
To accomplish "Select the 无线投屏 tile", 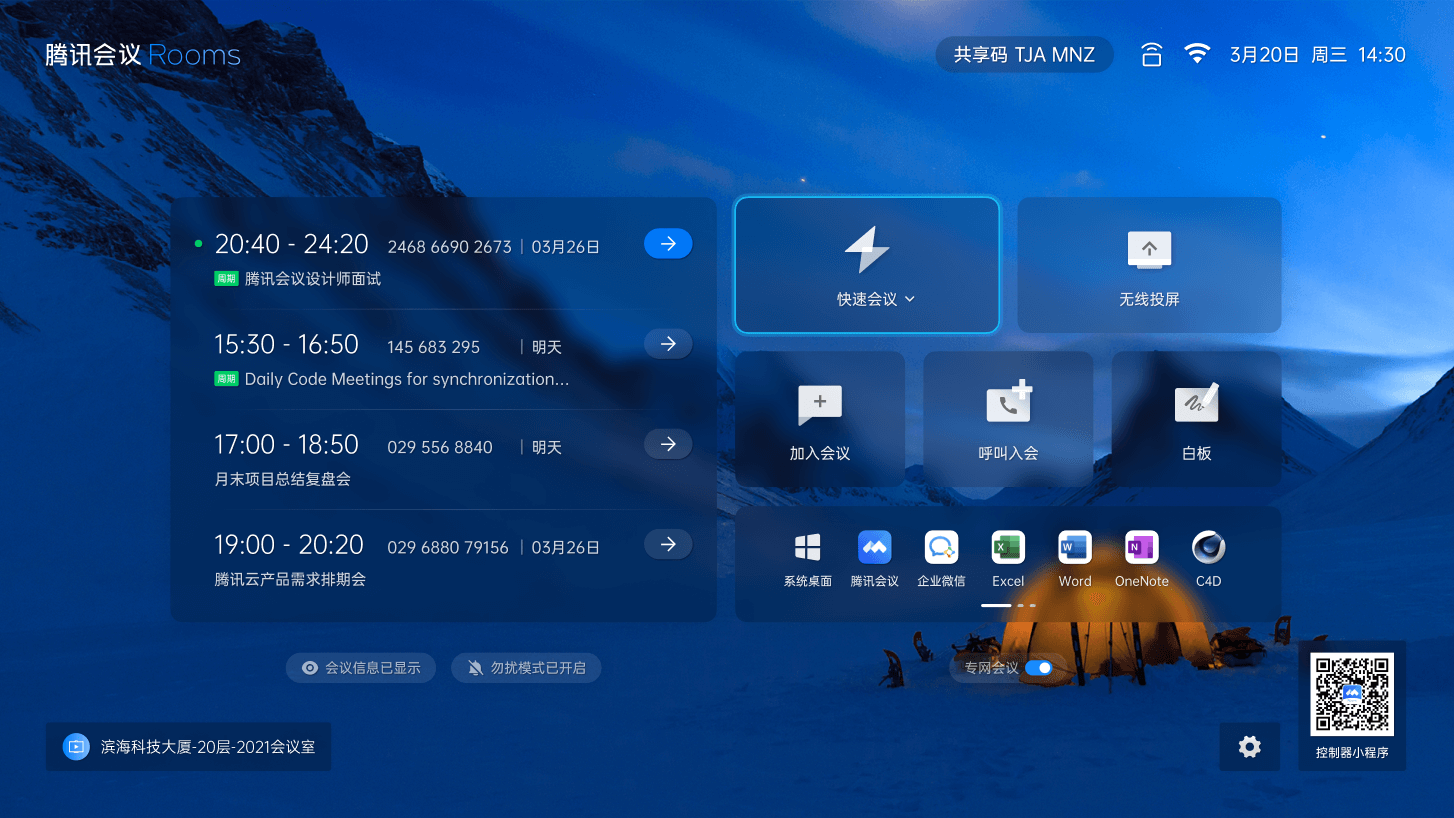I will point(1149,265).
